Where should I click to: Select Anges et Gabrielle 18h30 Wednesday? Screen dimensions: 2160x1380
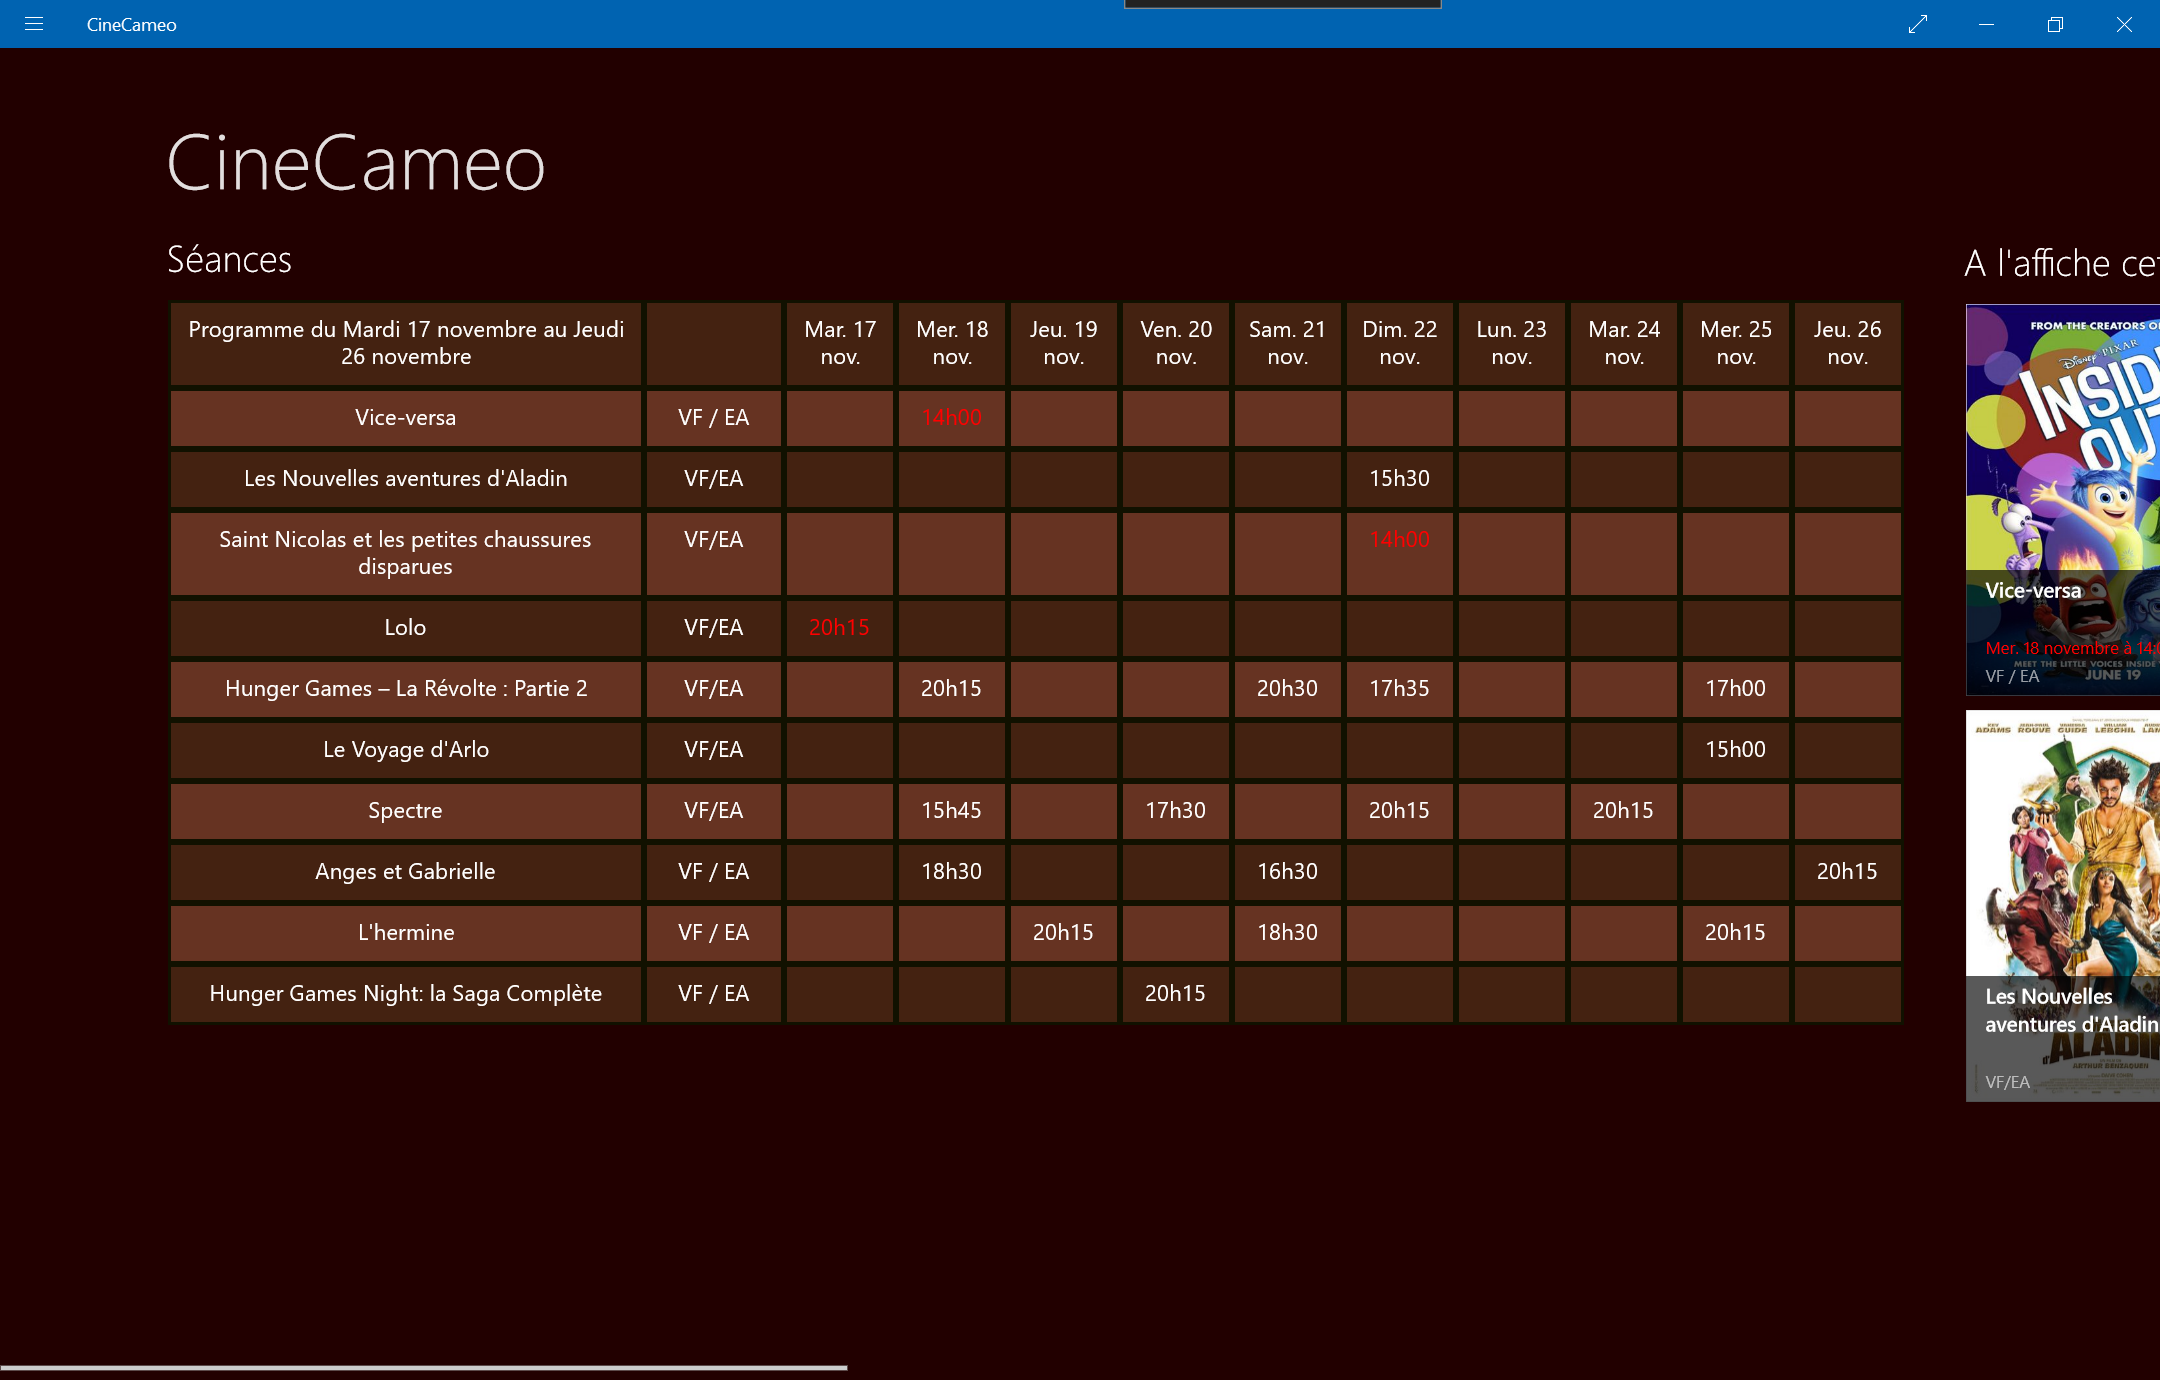[x=951, y=872]
